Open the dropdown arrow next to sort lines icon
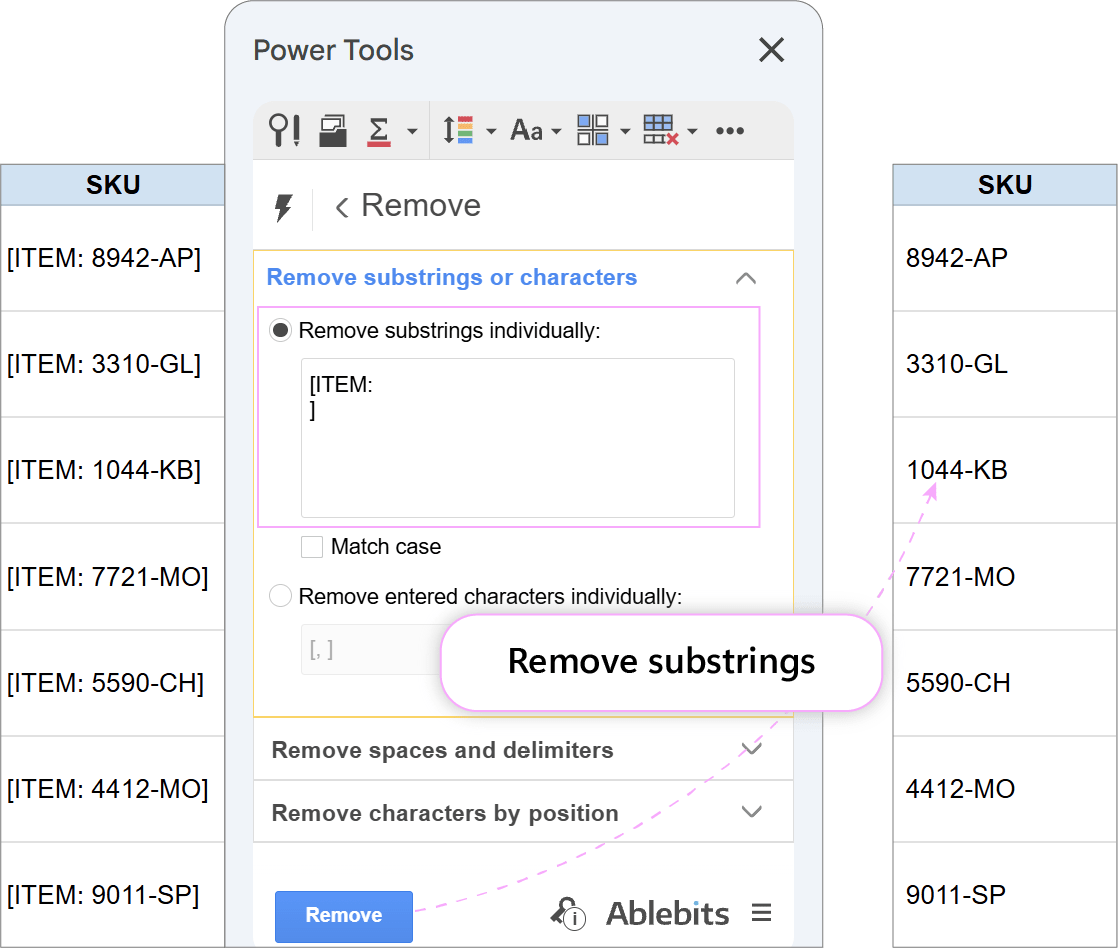This screenshot has height=948, width=1118. (x=491, y=131)
